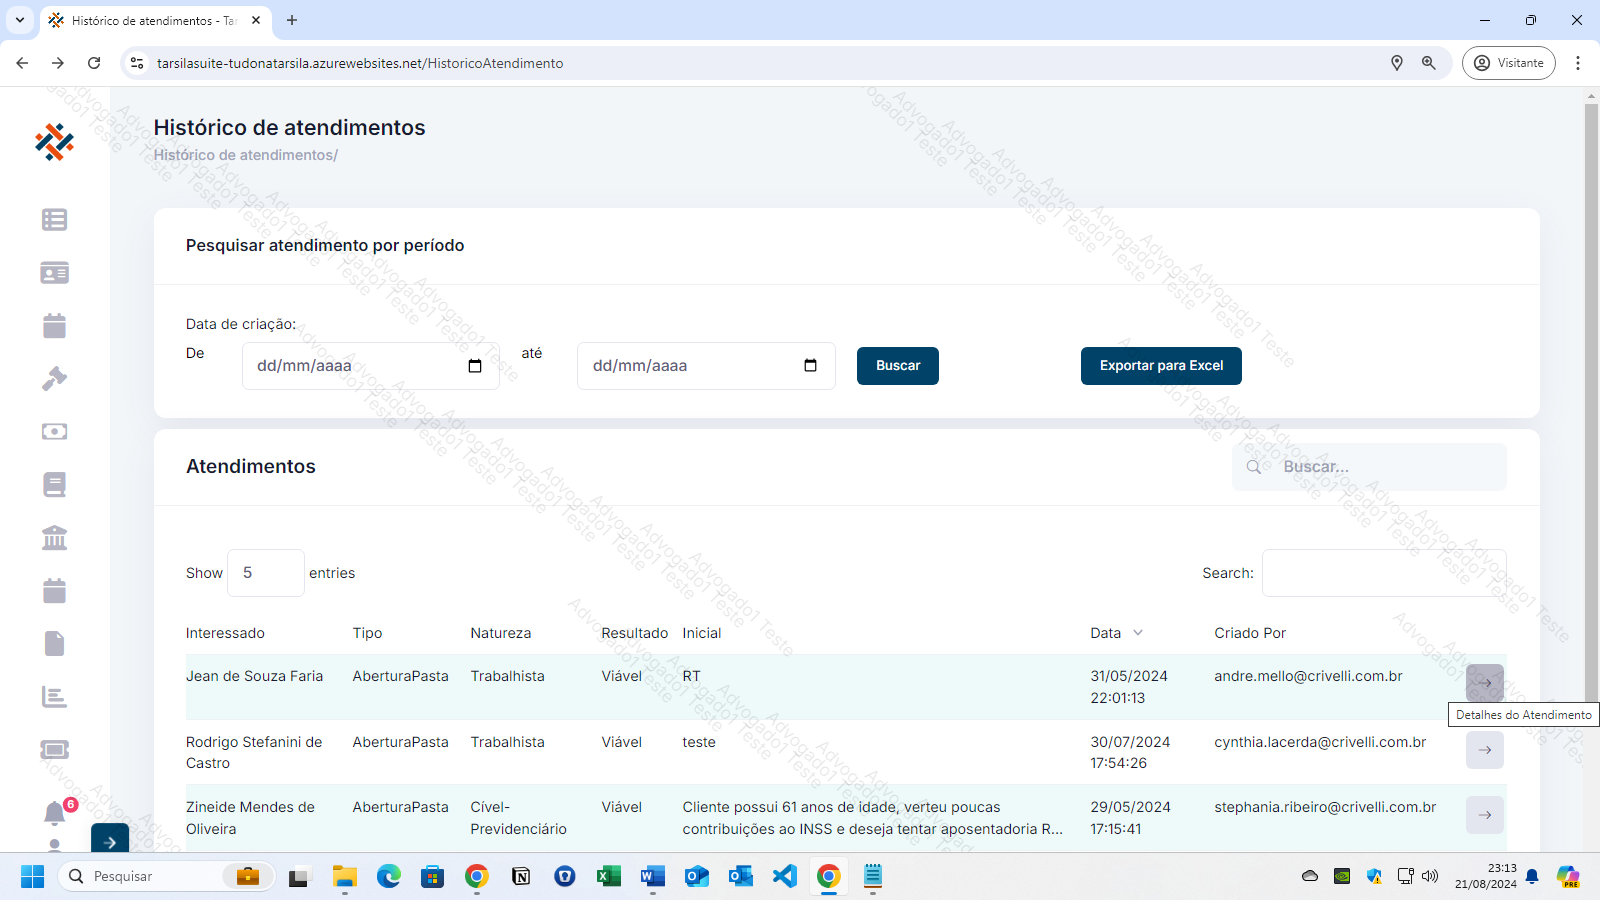Click the Buscar button

coord(897,366)
